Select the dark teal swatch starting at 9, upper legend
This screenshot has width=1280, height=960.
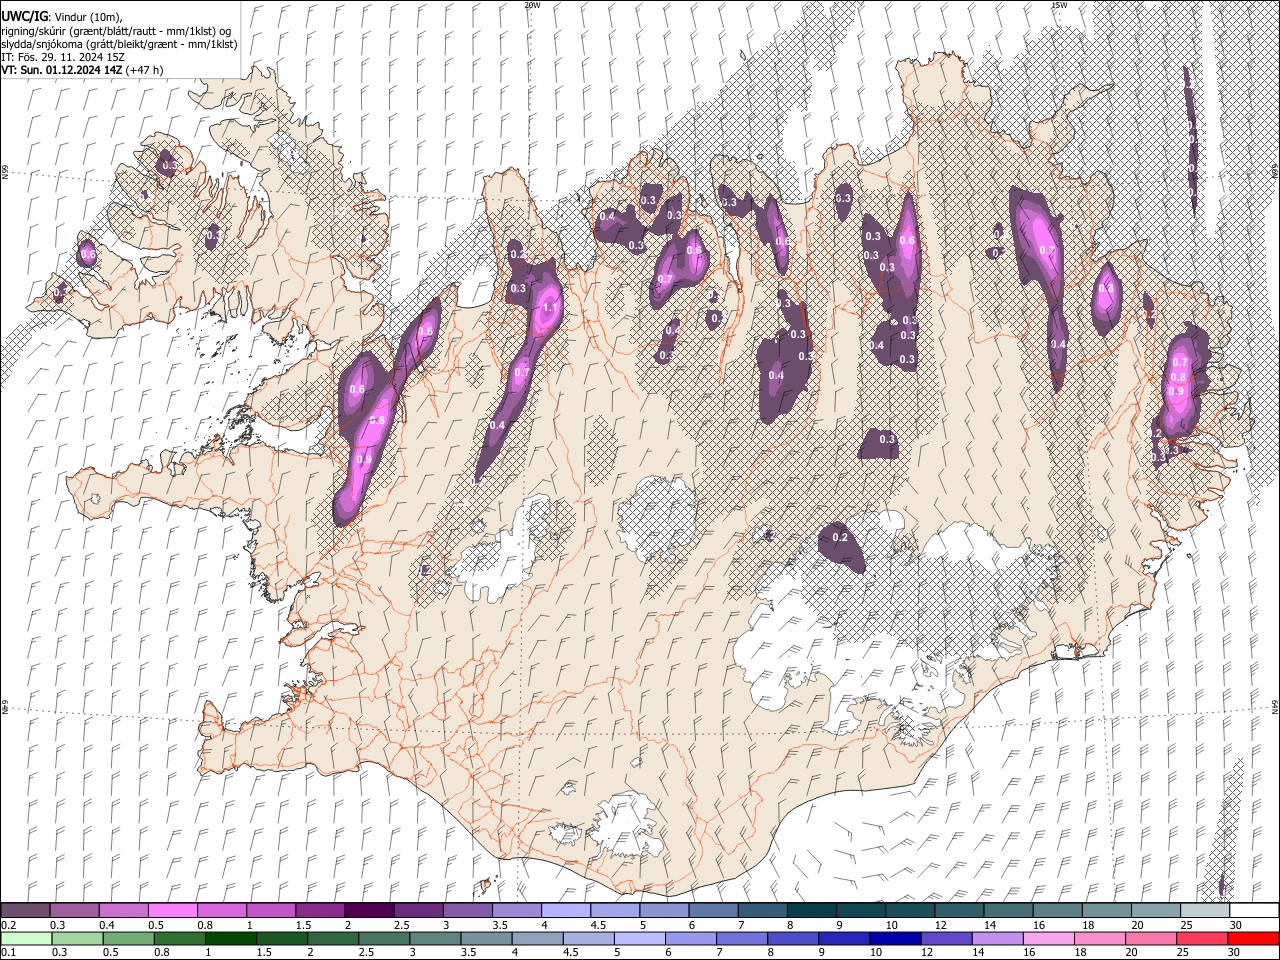(x=859, y=910)
